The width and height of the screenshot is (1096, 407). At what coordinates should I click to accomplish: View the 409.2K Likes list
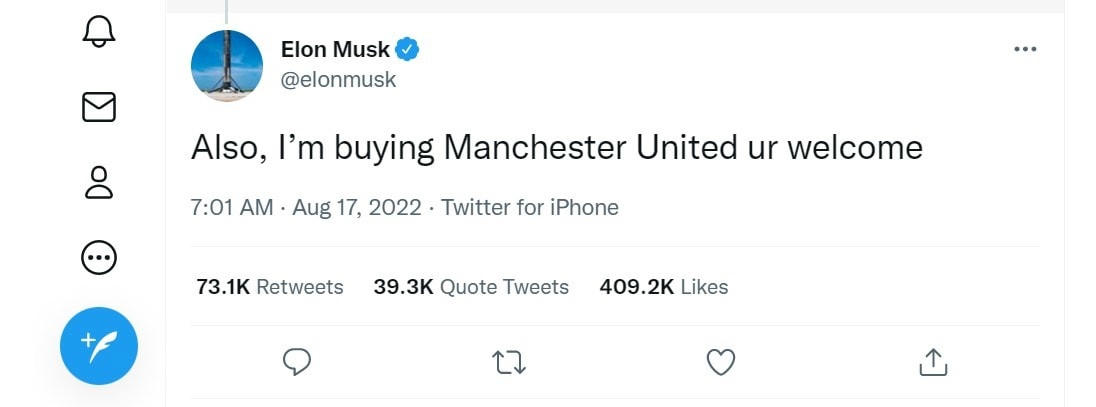(x=664, y=287)
